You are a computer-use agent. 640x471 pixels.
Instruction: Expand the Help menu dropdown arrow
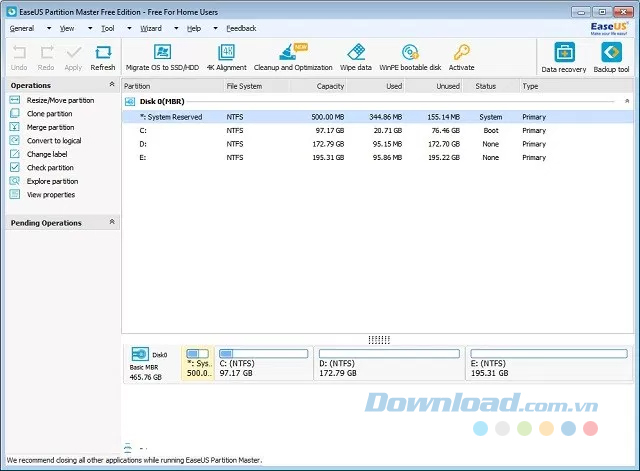[x=216, y=29]
